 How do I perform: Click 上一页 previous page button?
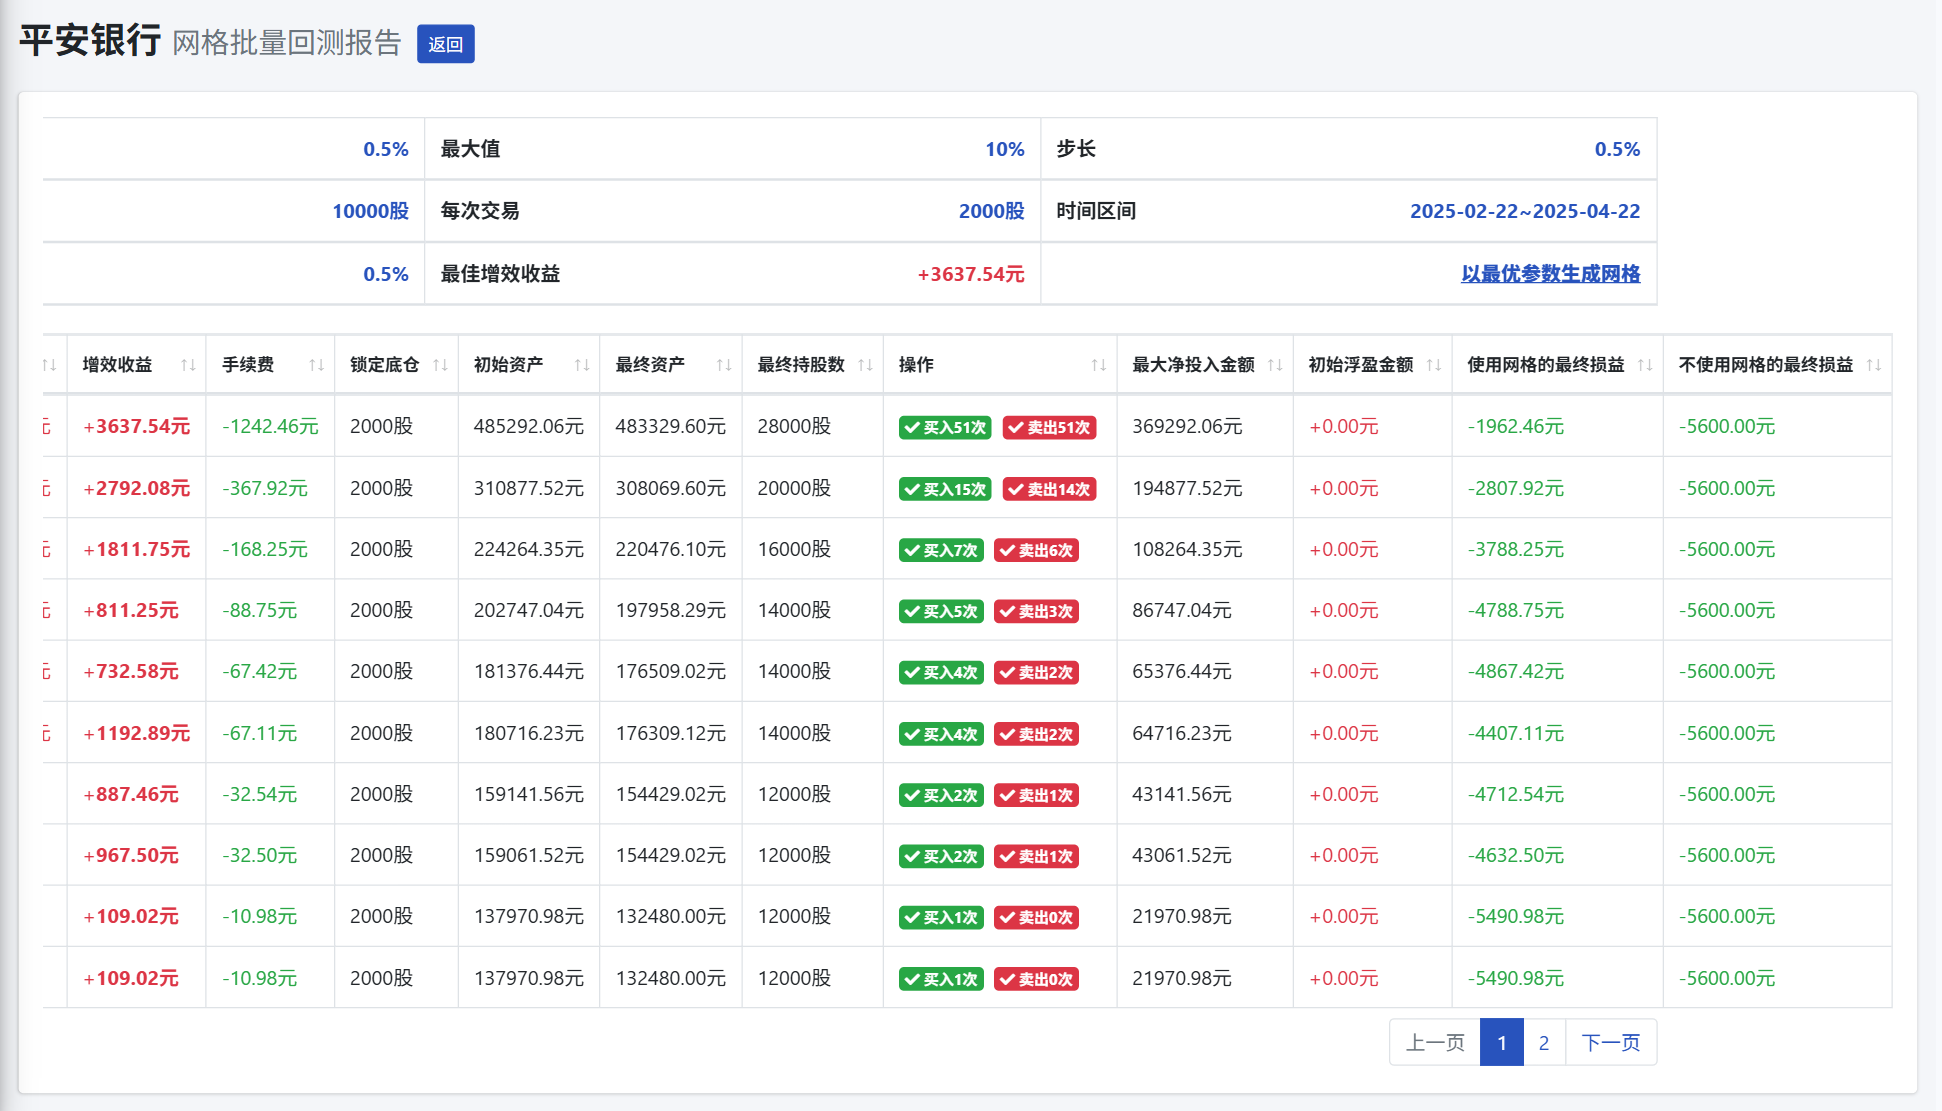pyautogui.click(x=1435, y=1043)
